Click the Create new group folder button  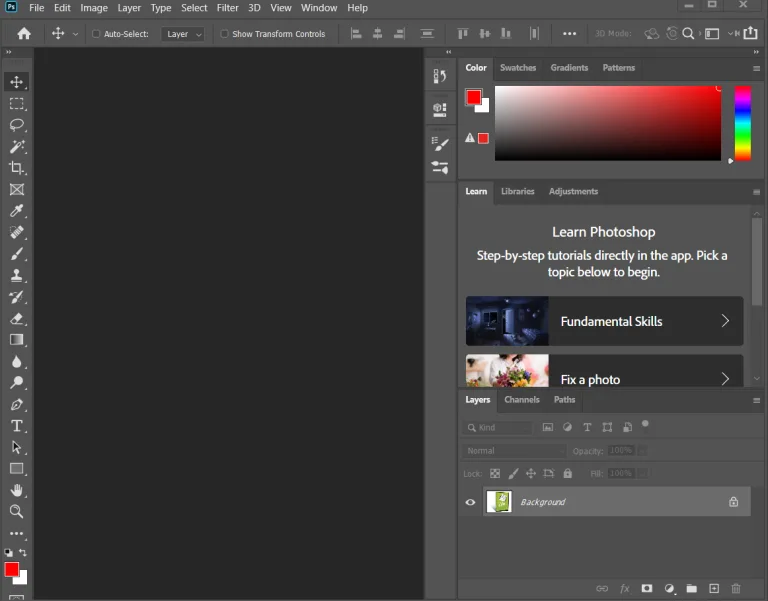[x=692, y=588]
